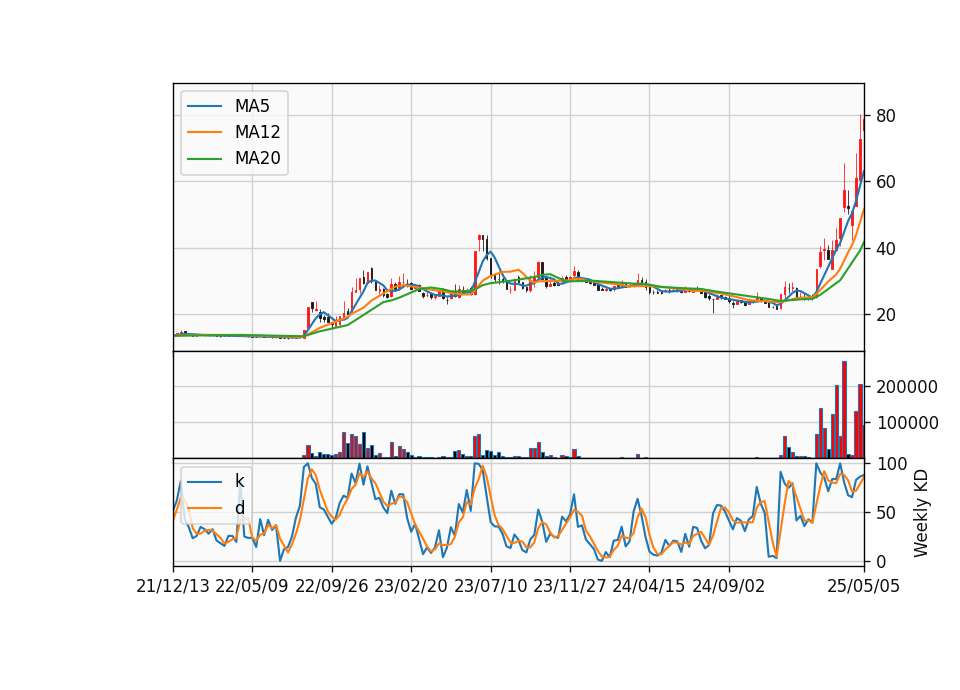Click the blue MA5 legend line sample
The image size is (960, 690).
click(204, 106)
